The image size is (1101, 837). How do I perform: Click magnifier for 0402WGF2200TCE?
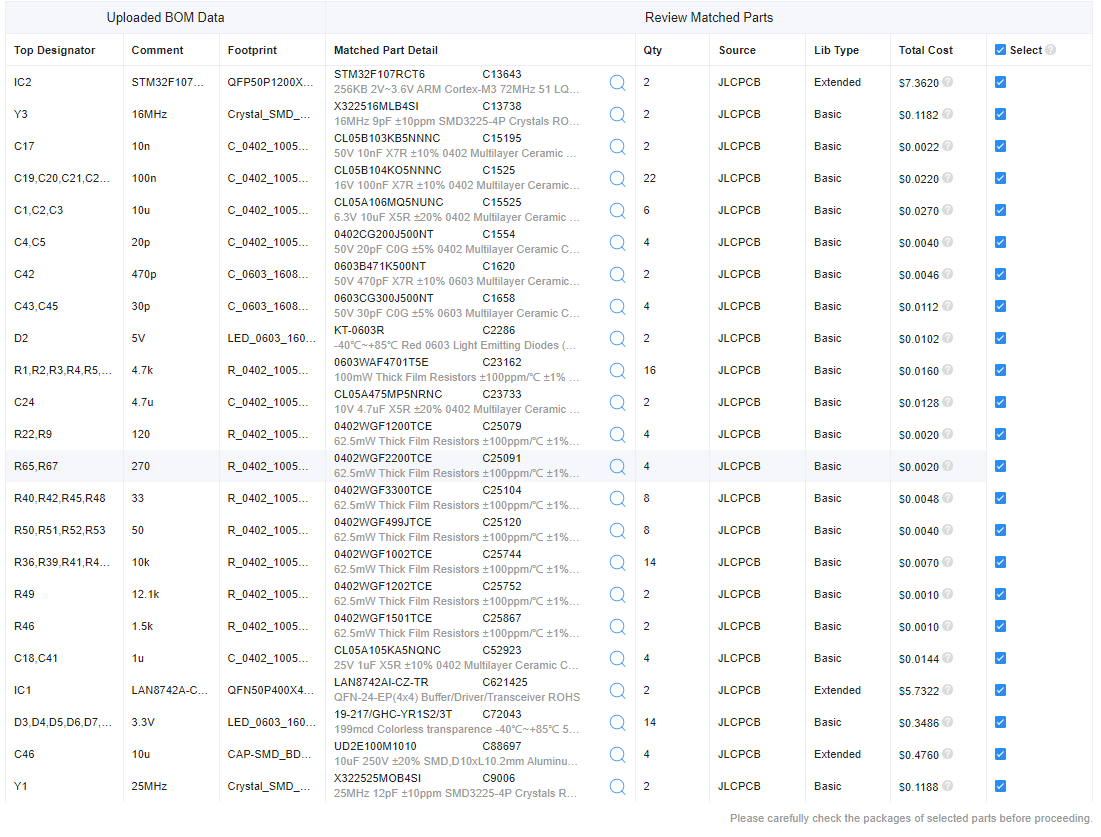coord(617,466)
